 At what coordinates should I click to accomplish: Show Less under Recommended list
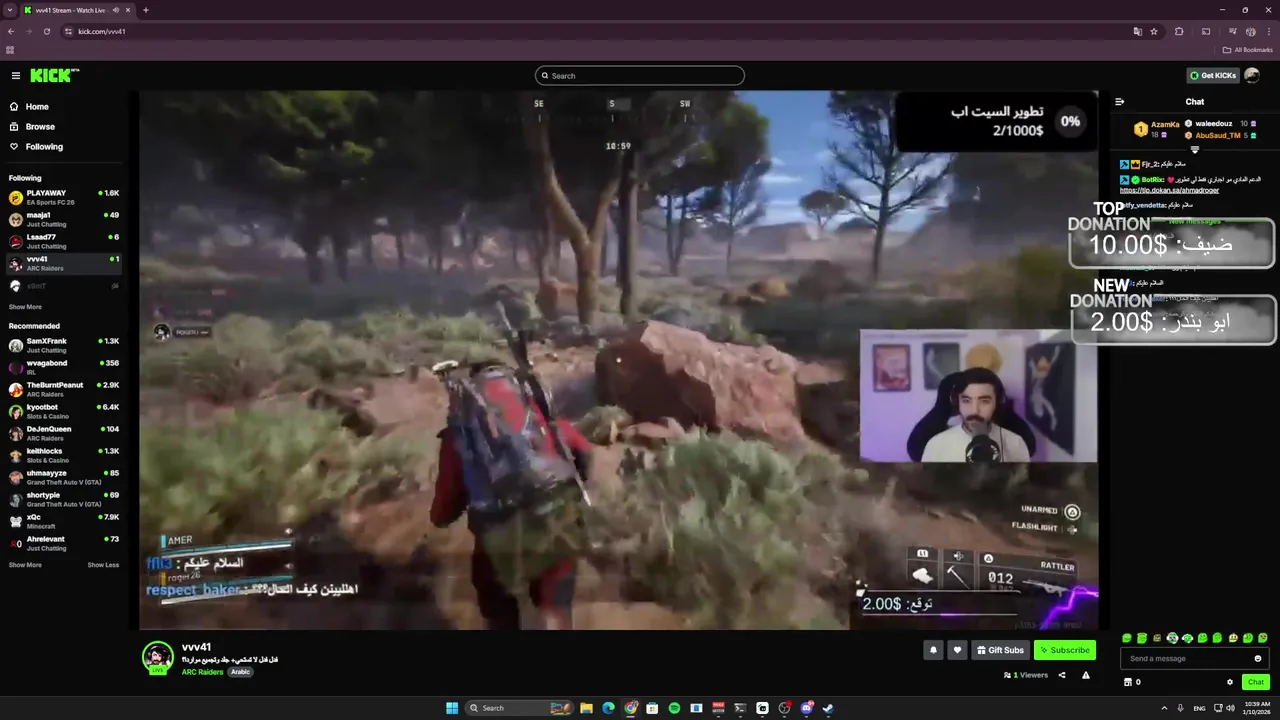pos(103,565)
